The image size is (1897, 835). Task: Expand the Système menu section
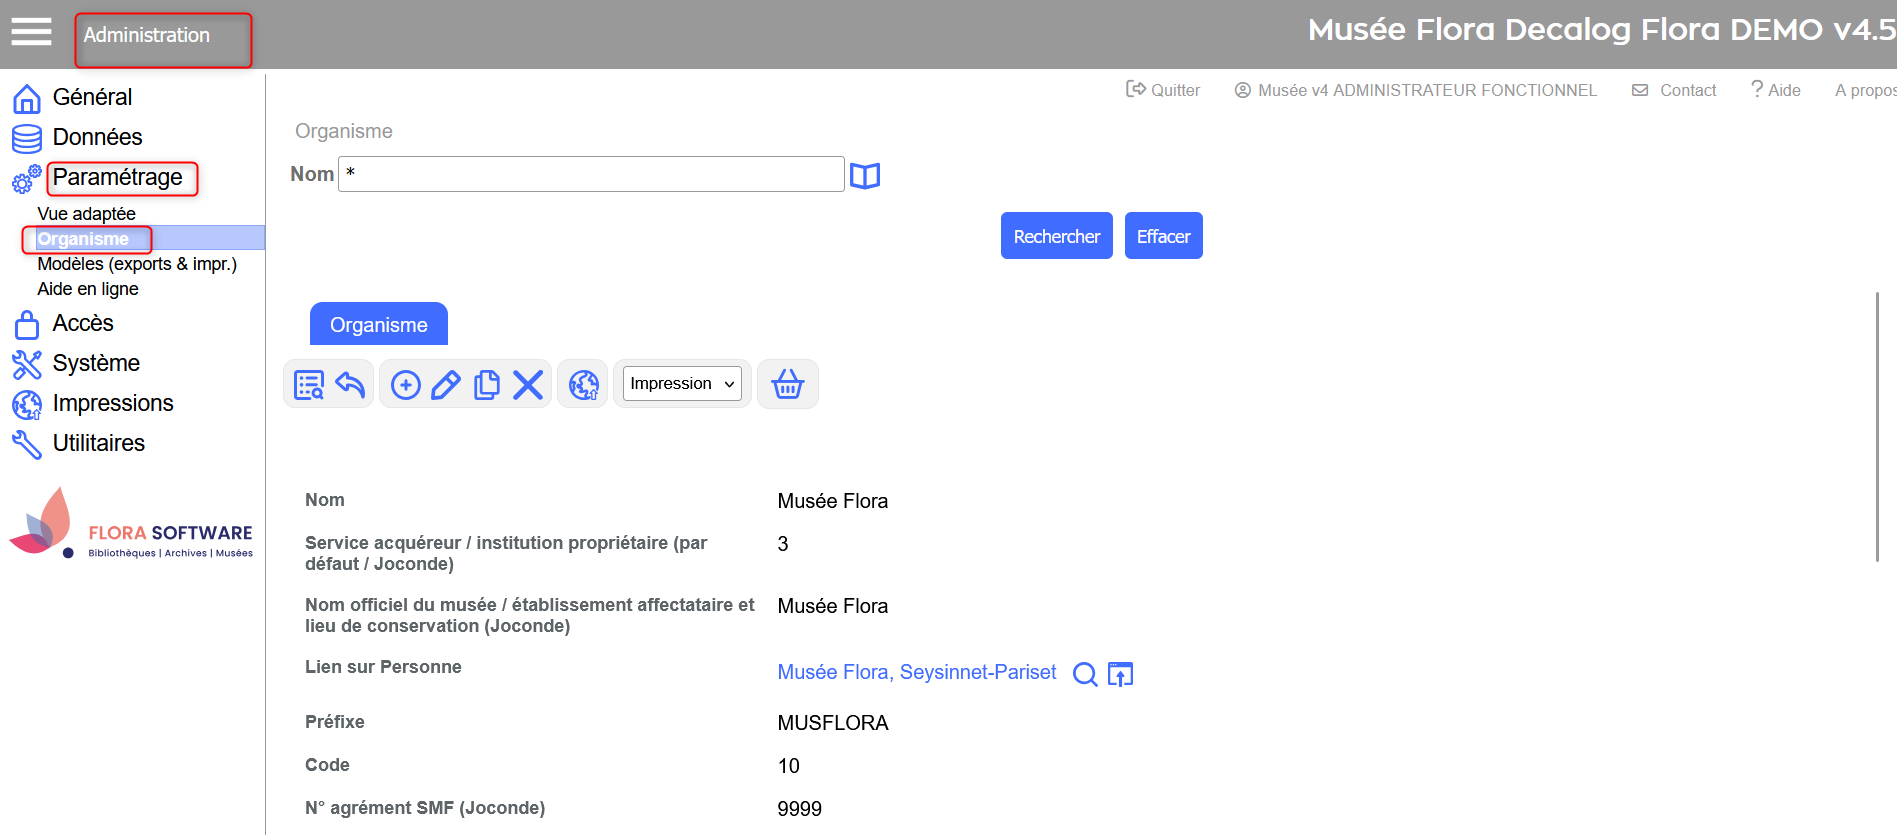point(96,364)
